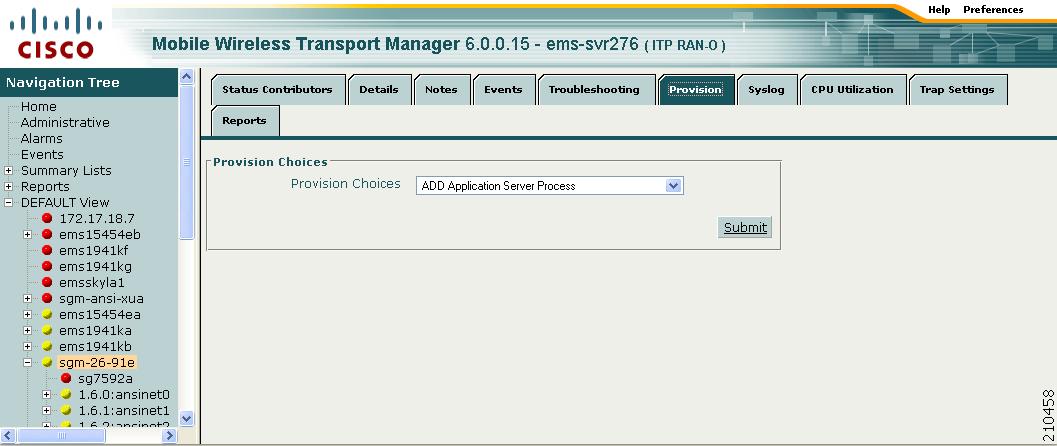Open the Provision Choices dropdown
This screenshot has height=446, width=1057.
[549, 186]
